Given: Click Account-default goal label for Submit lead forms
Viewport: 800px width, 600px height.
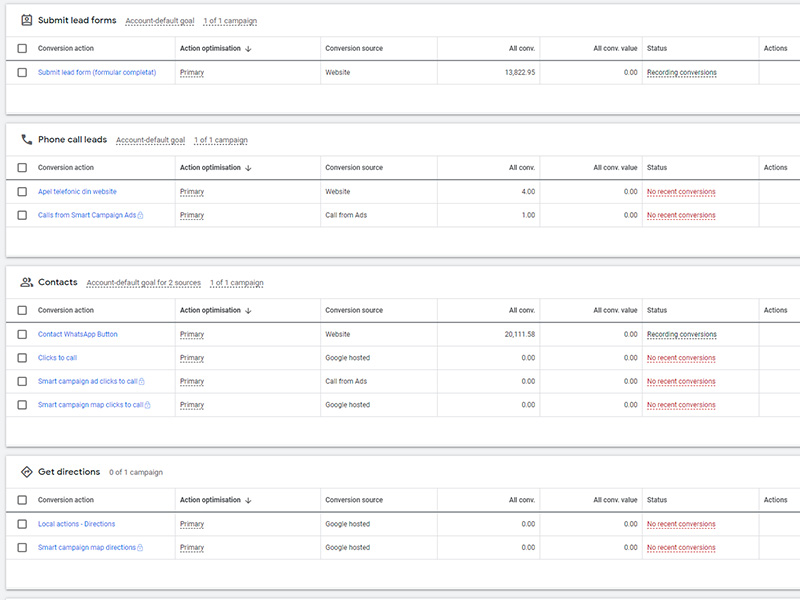Looking at the screenshot, I should tap(160, 21).
